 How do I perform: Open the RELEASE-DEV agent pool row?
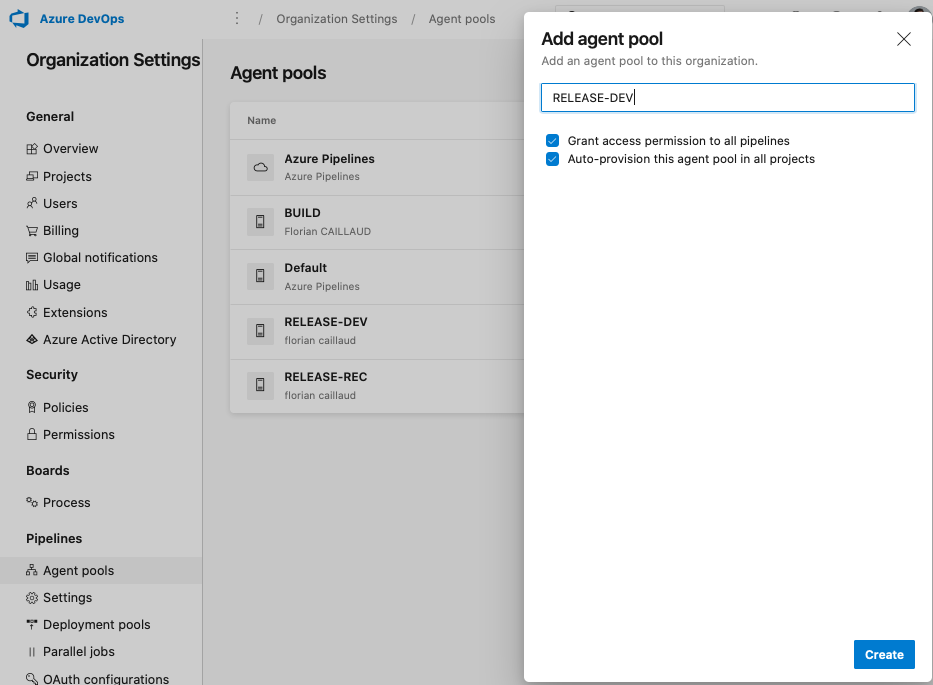coord(377,331)
